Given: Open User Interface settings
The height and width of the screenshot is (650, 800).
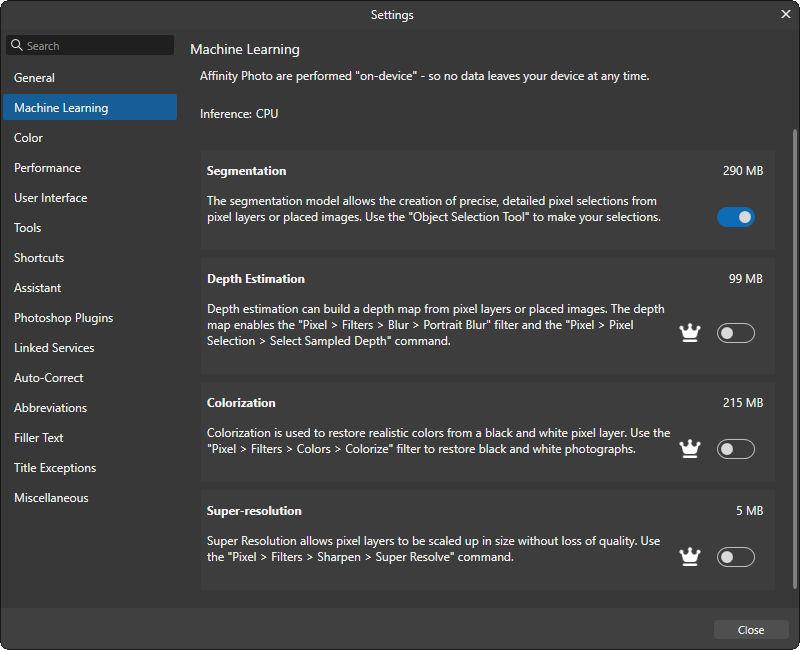Looking at the screenshot, I should click(x=51, y=198).
